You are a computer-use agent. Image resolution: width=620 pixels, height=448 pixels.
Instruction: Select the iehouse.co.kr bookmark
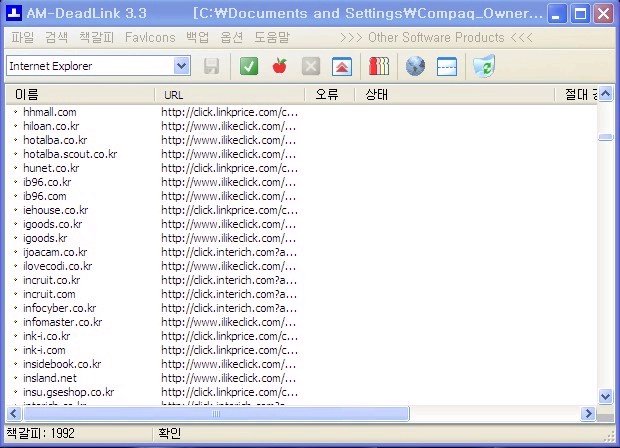pyautogui.click(x=55, y=210)
